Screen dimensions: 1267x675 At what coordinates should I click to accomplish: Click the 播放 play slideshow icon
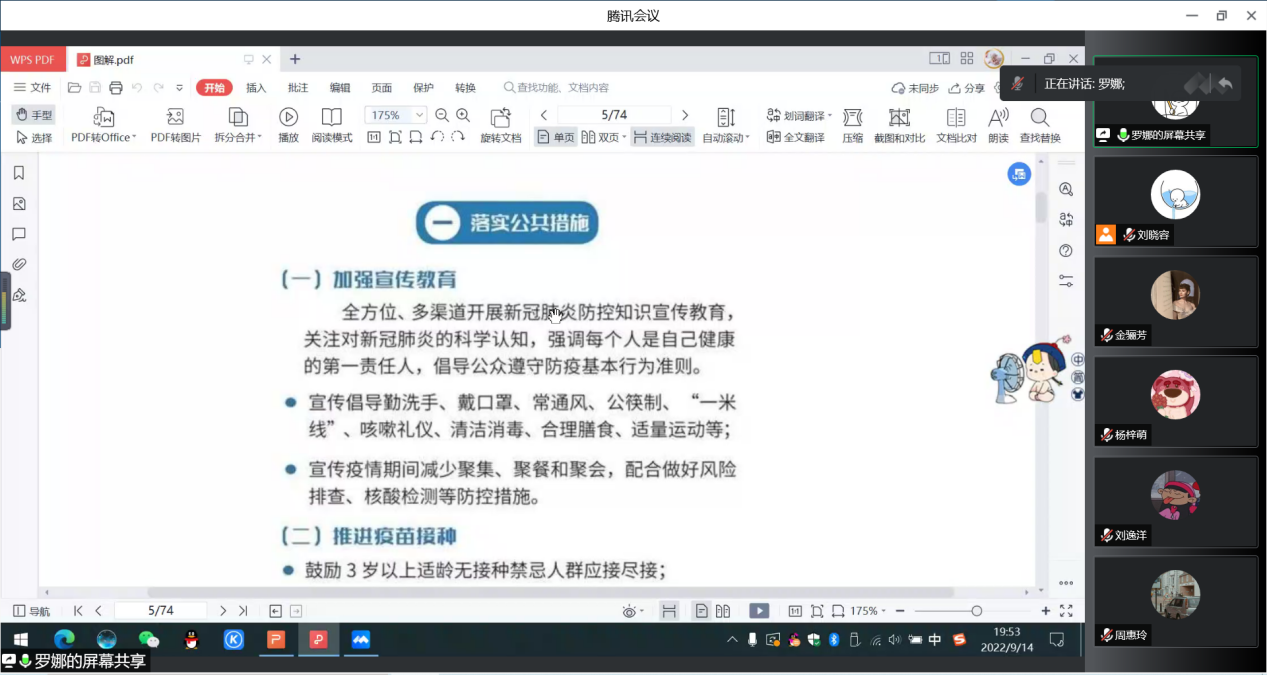tap(288, 117)
